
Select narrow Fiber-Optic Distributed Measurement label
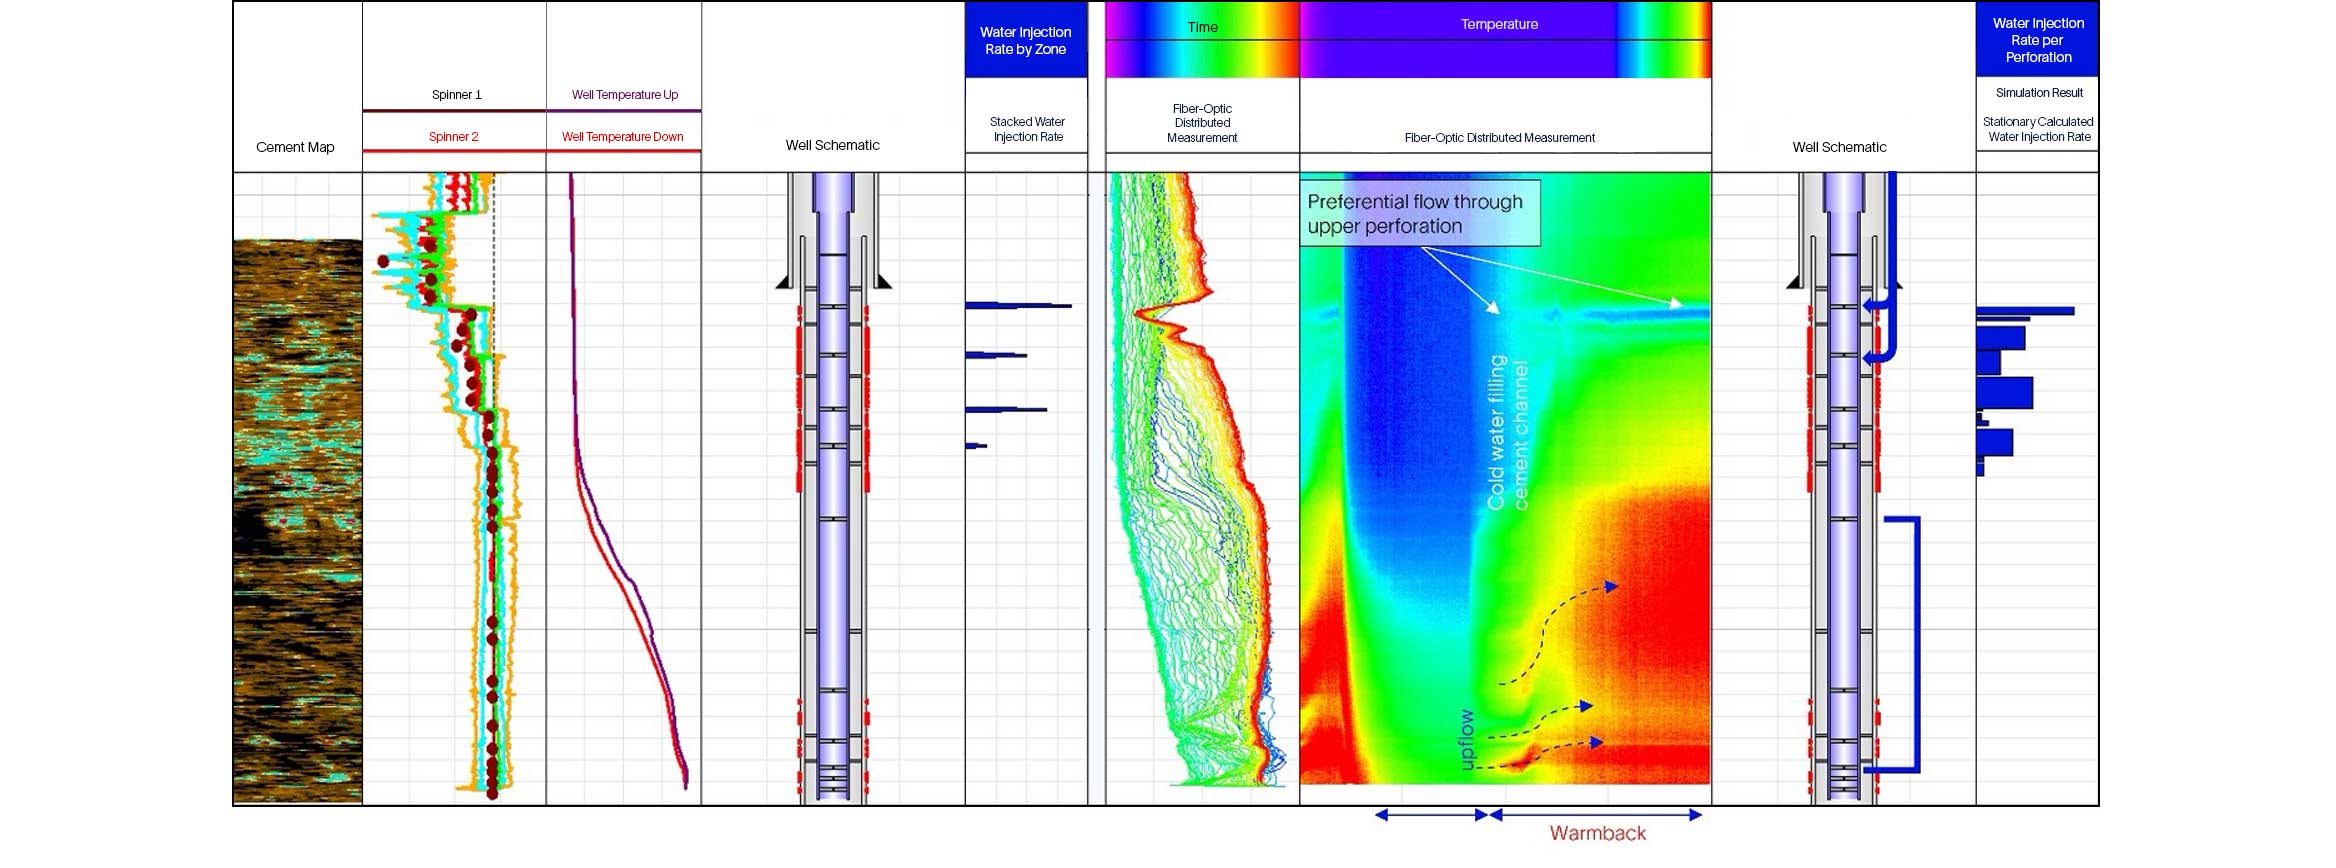[1202, 123]
